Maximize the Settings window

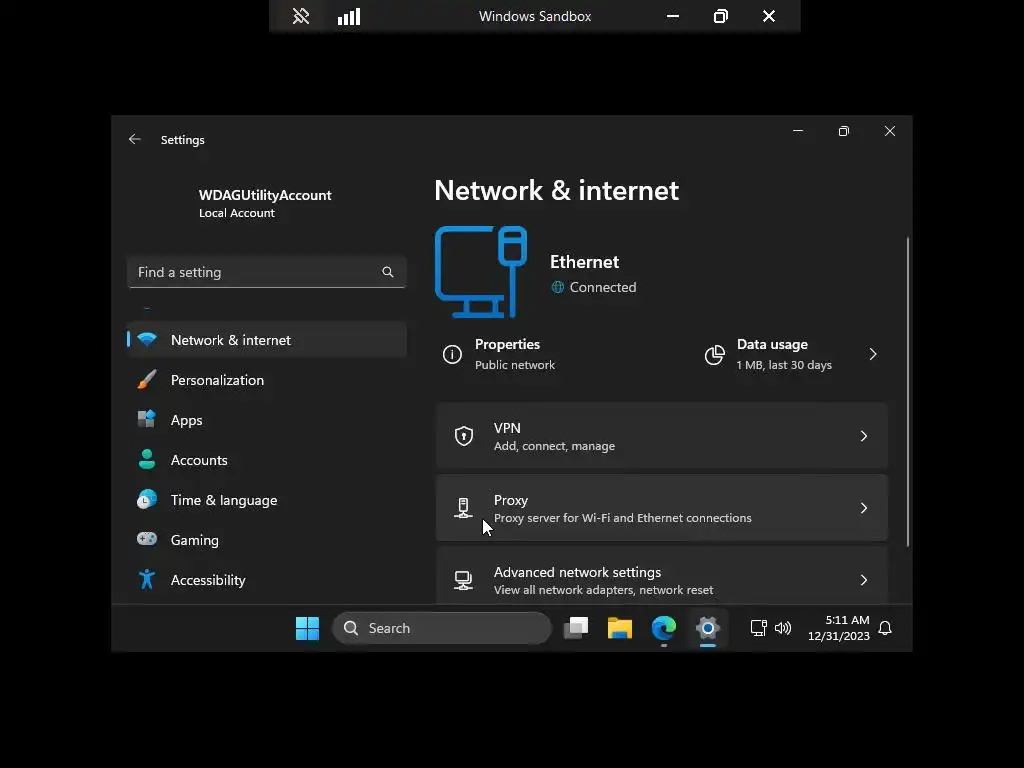[x=844, y=131]
